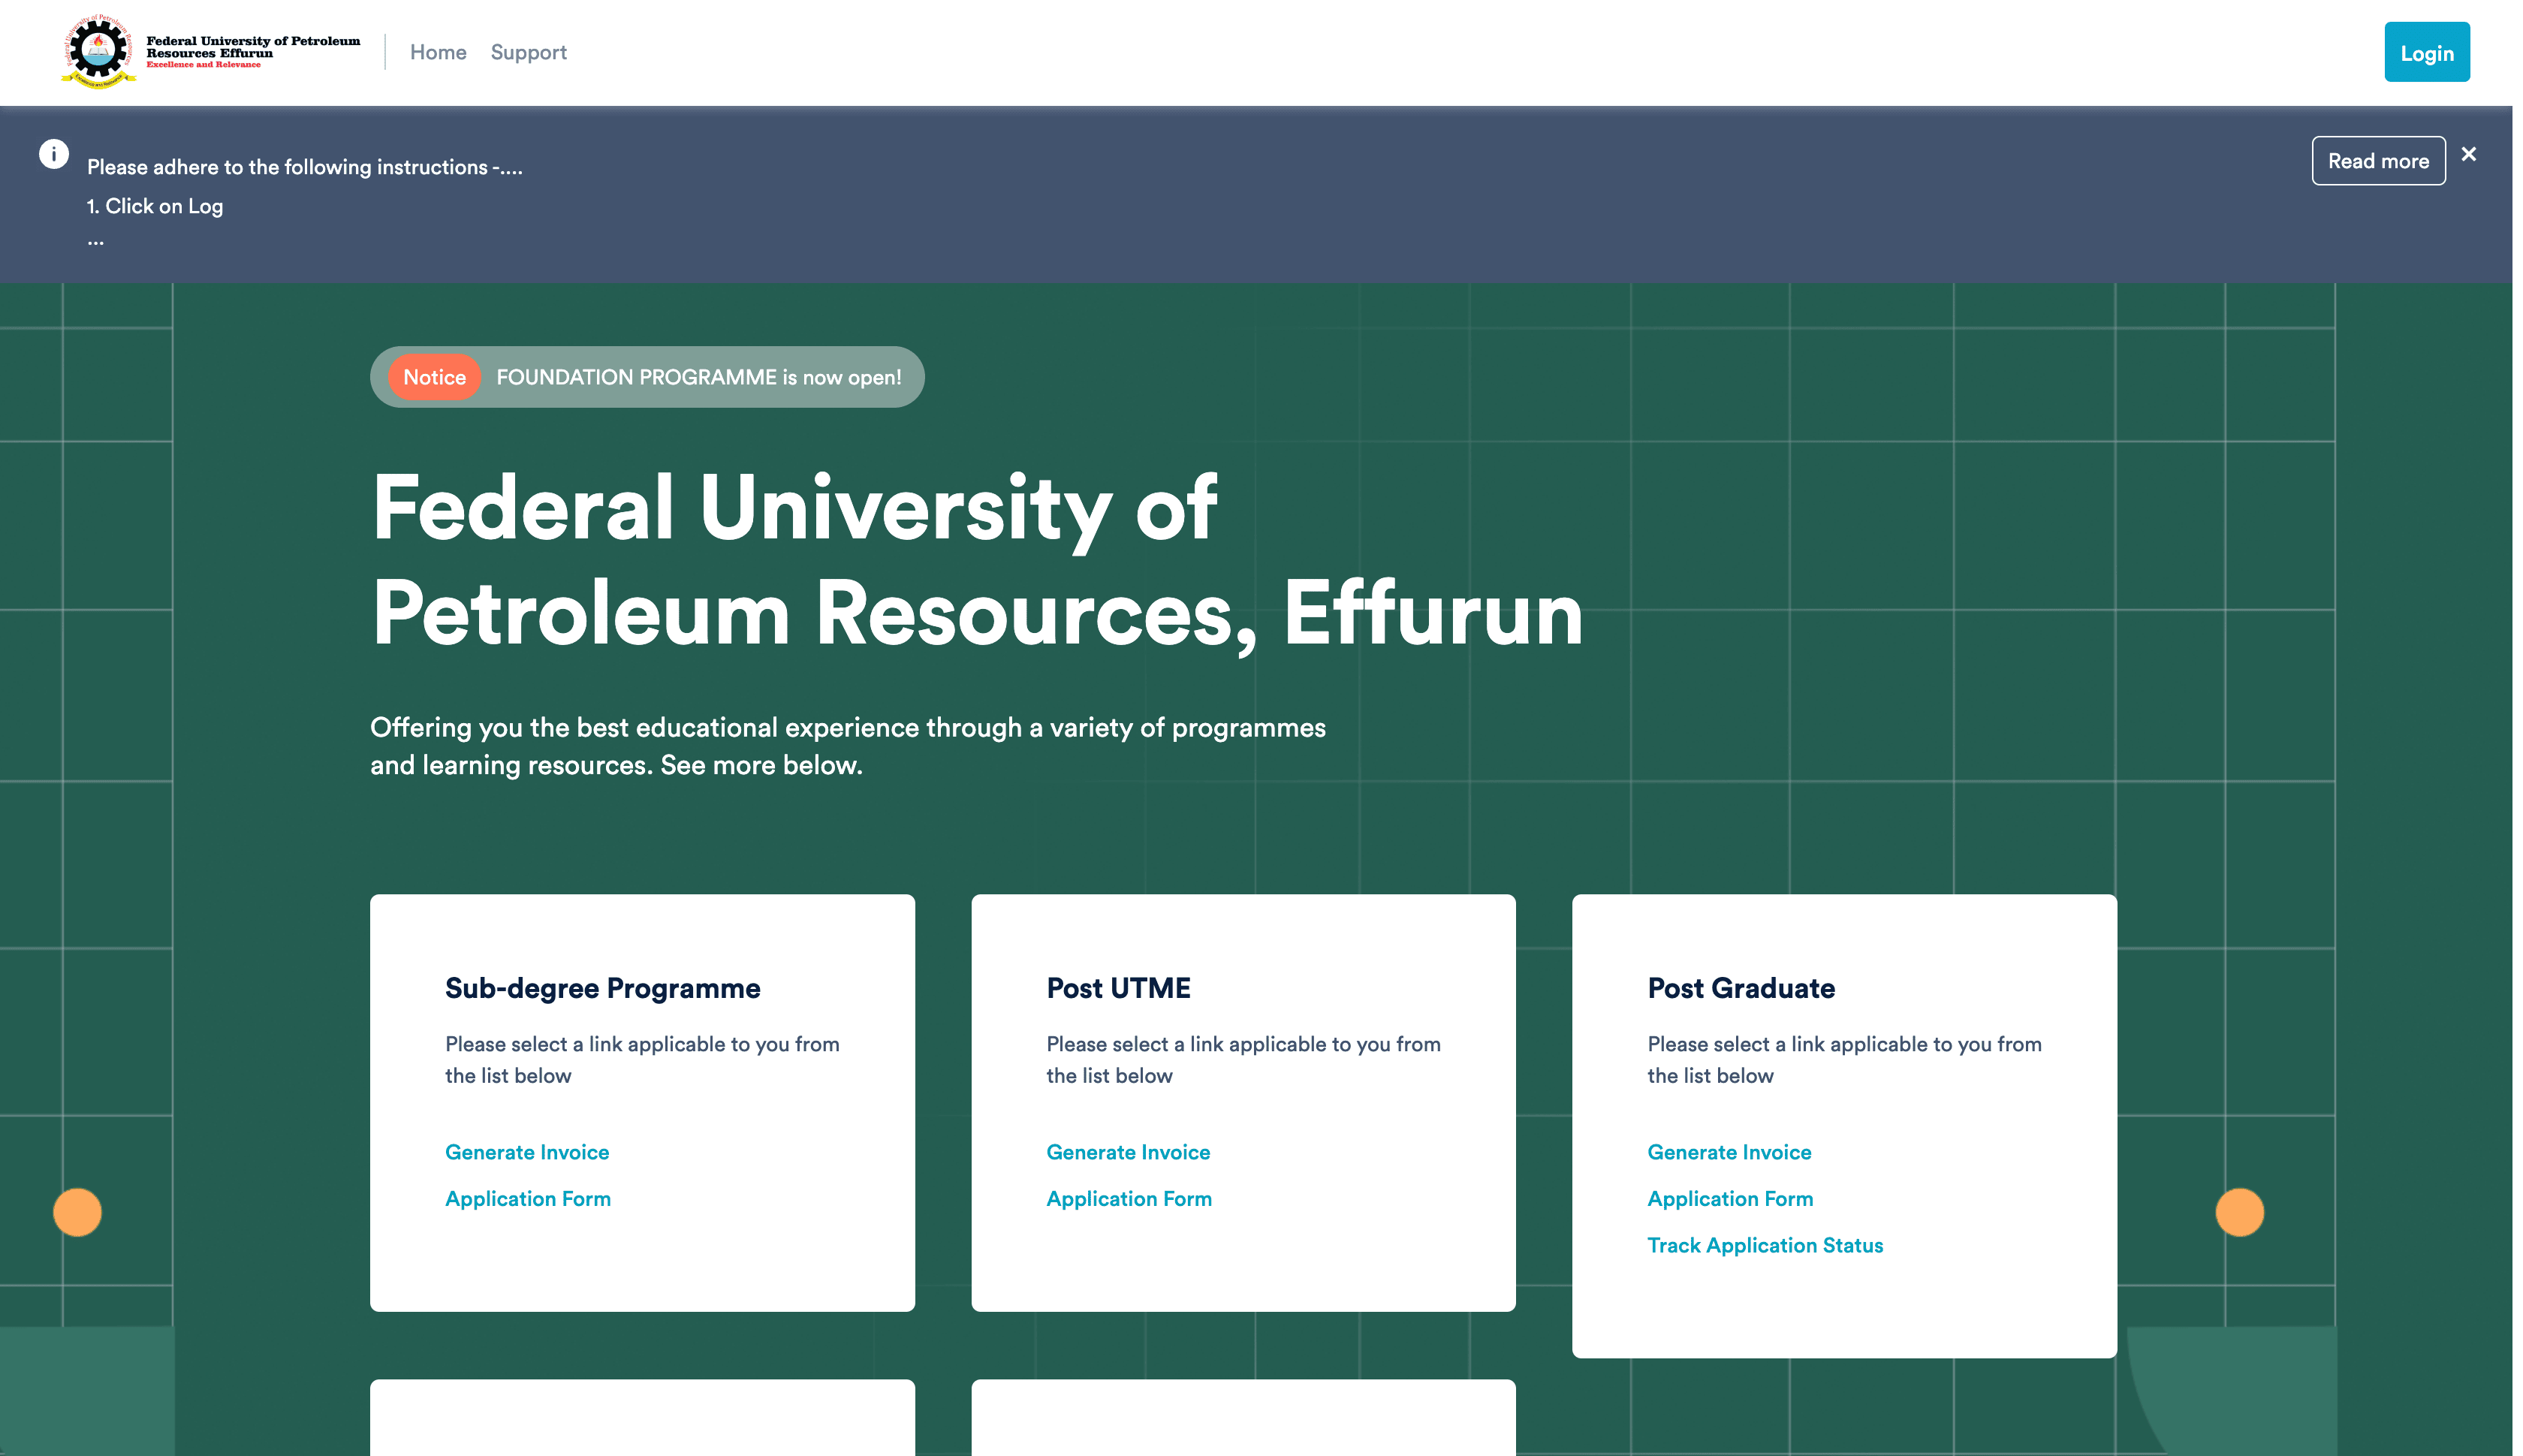The width and height of the screenshot is (2523, 1456).
Task: Expand instructions with Read more
Action: pyautogui.click(x=2377, y=161)
